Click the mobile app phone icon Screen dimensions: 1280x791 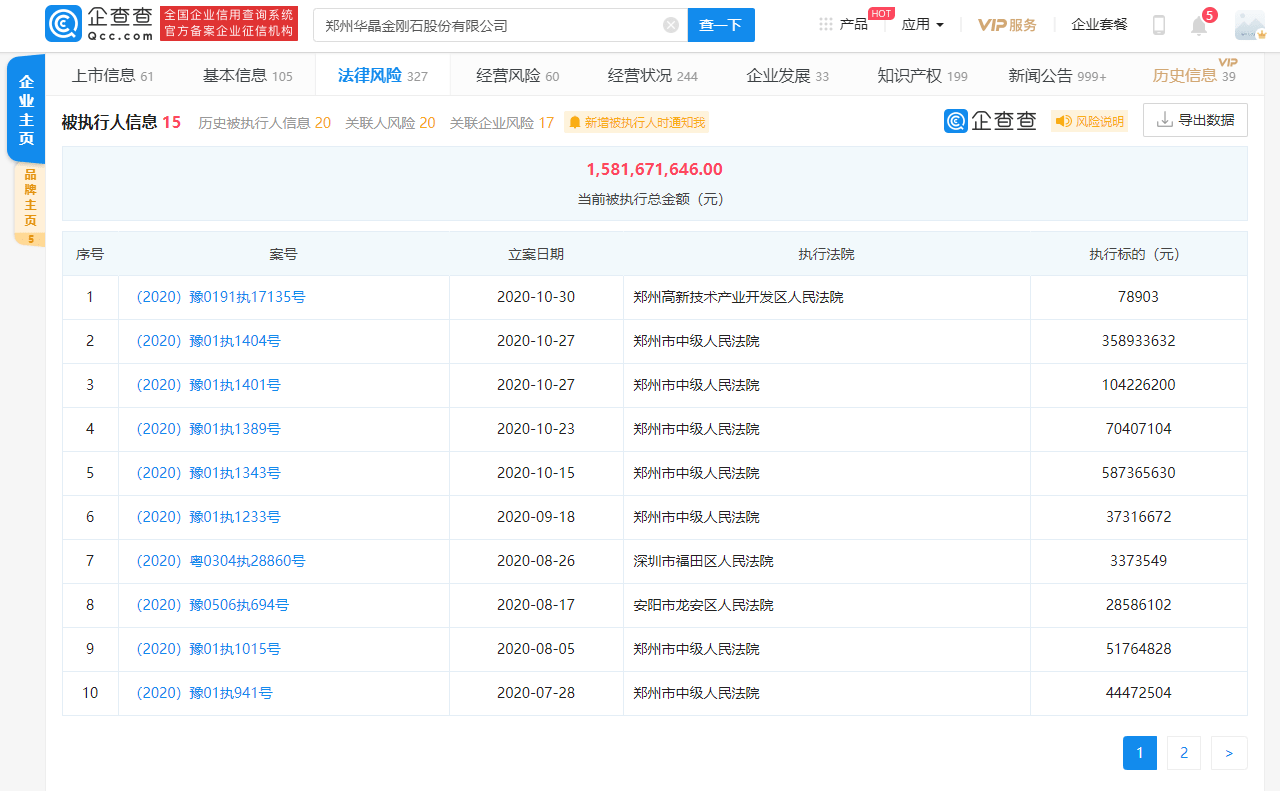(x=1158, y=24)
